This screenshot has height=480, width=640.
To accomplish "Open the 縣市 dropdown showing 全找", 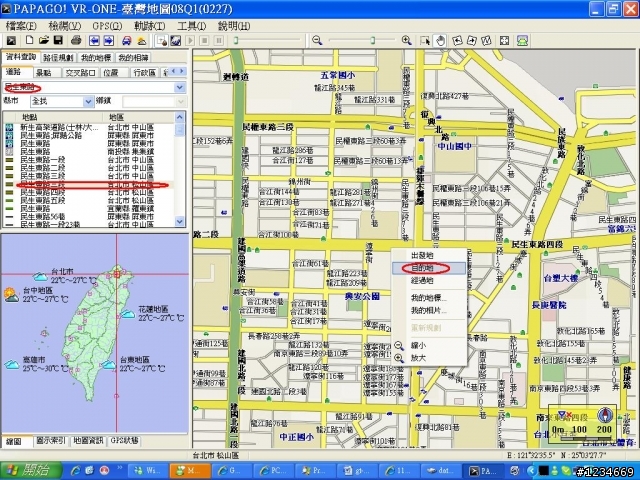I will (62, 101).
